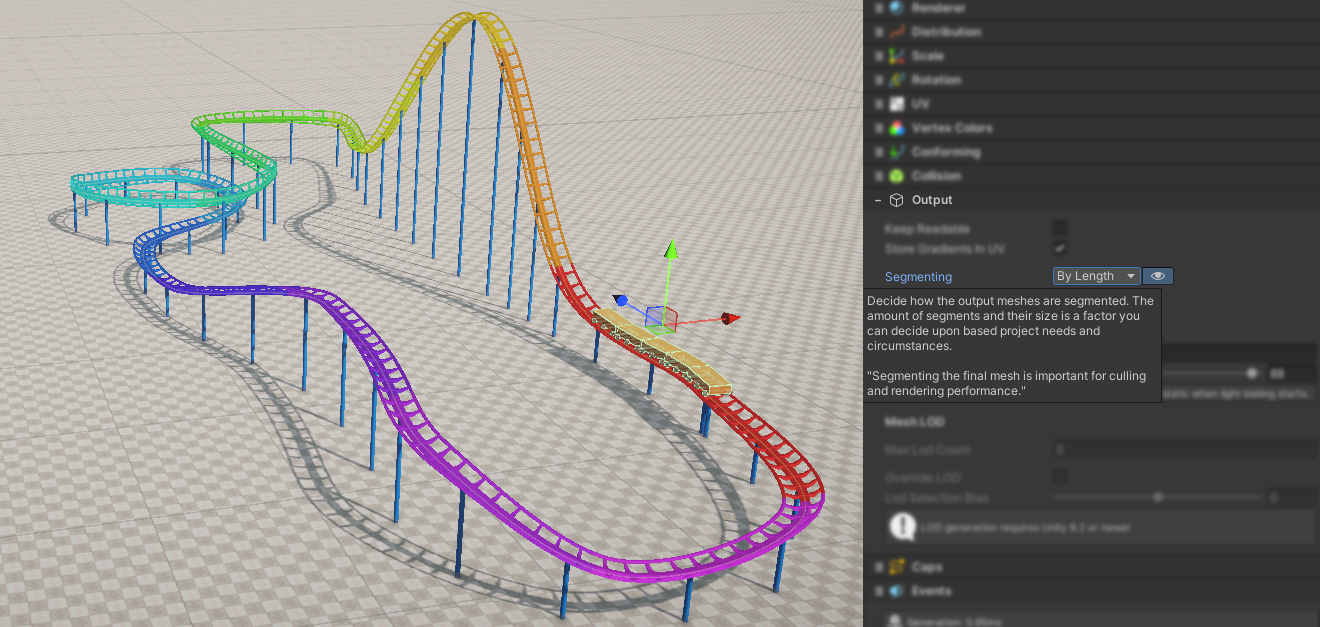Screen dimensions: 1320x627
Task: Enable the Keep Readable checkbox
Action: 1060,228
